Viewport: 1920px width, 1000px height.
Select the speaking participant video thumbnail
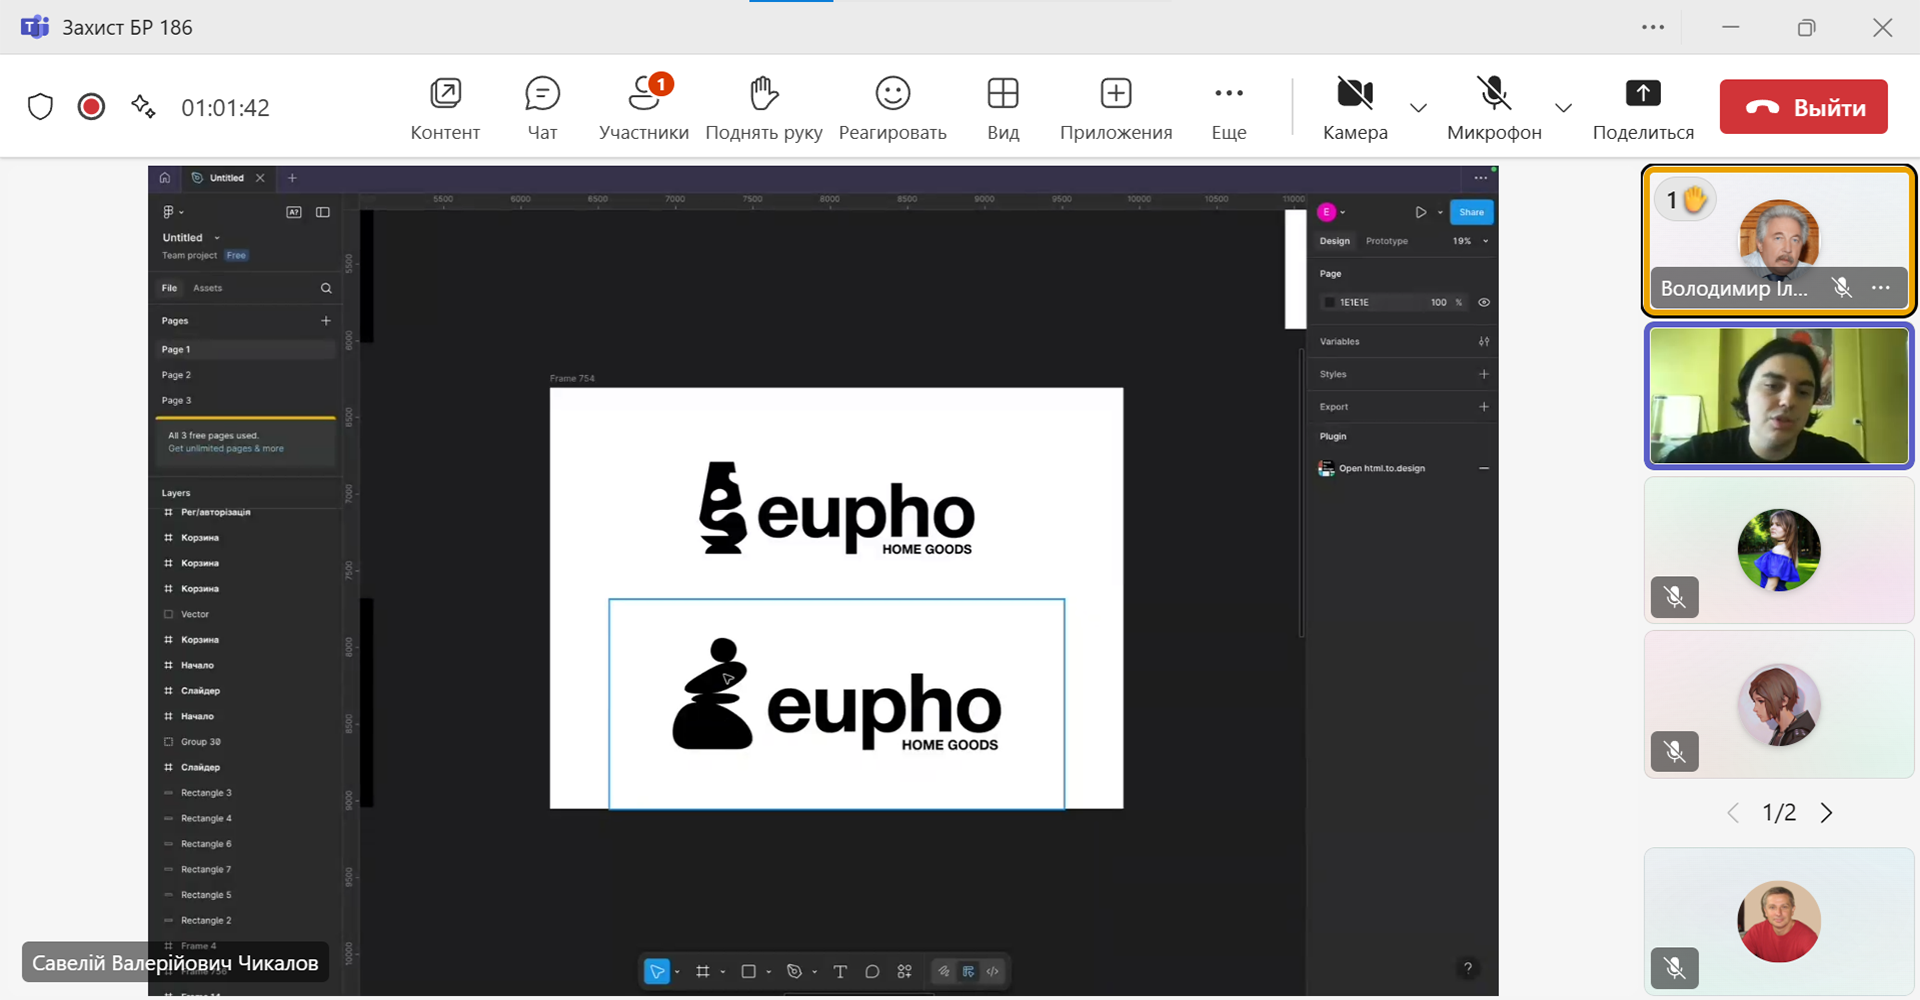tap(1778, 396)
